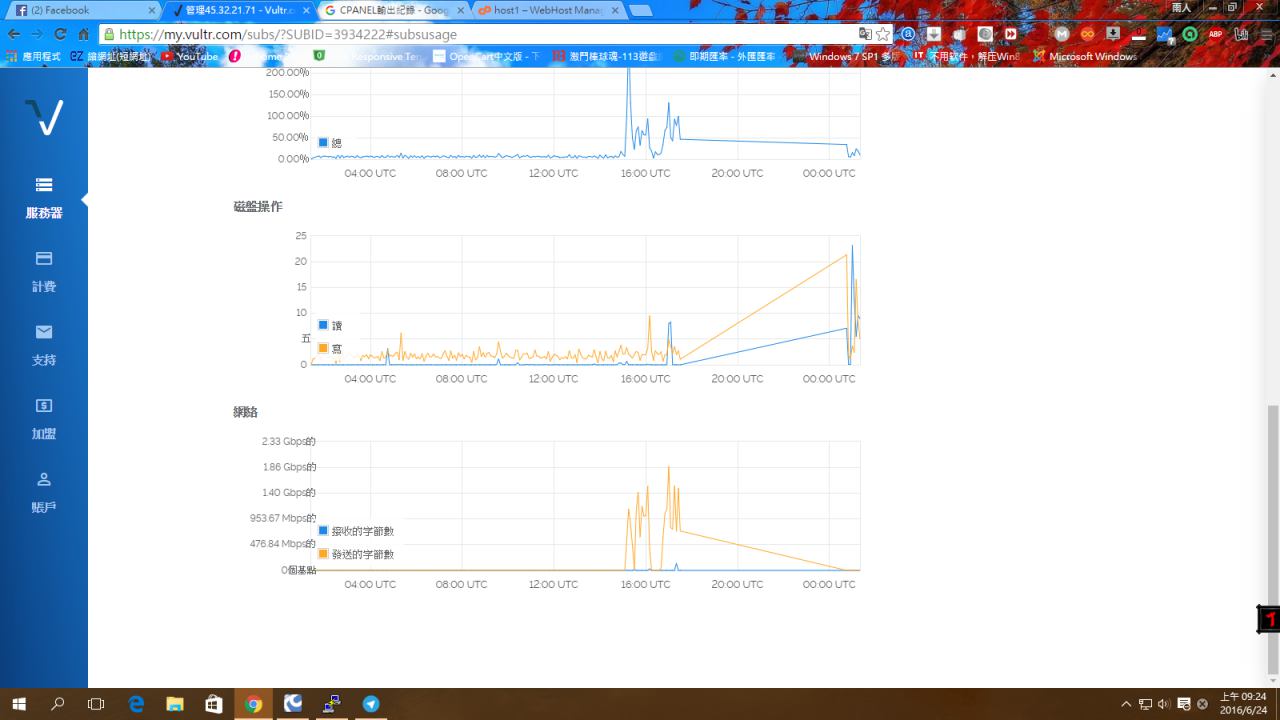Close the Facebook tab

coord(152,10)
